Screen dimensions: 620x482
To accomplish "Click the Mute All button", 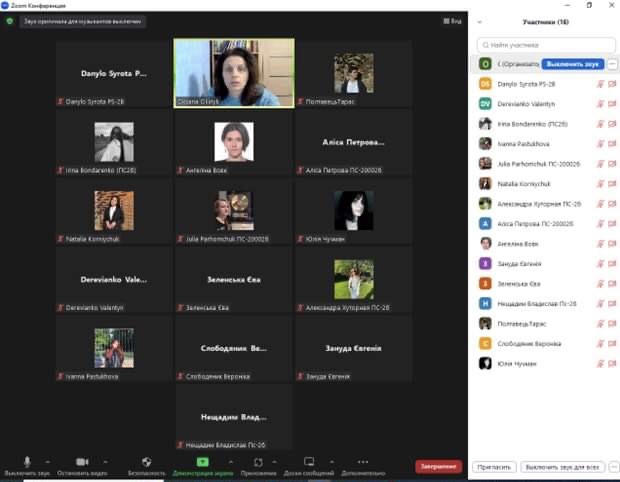I will (x=562, y=467).
